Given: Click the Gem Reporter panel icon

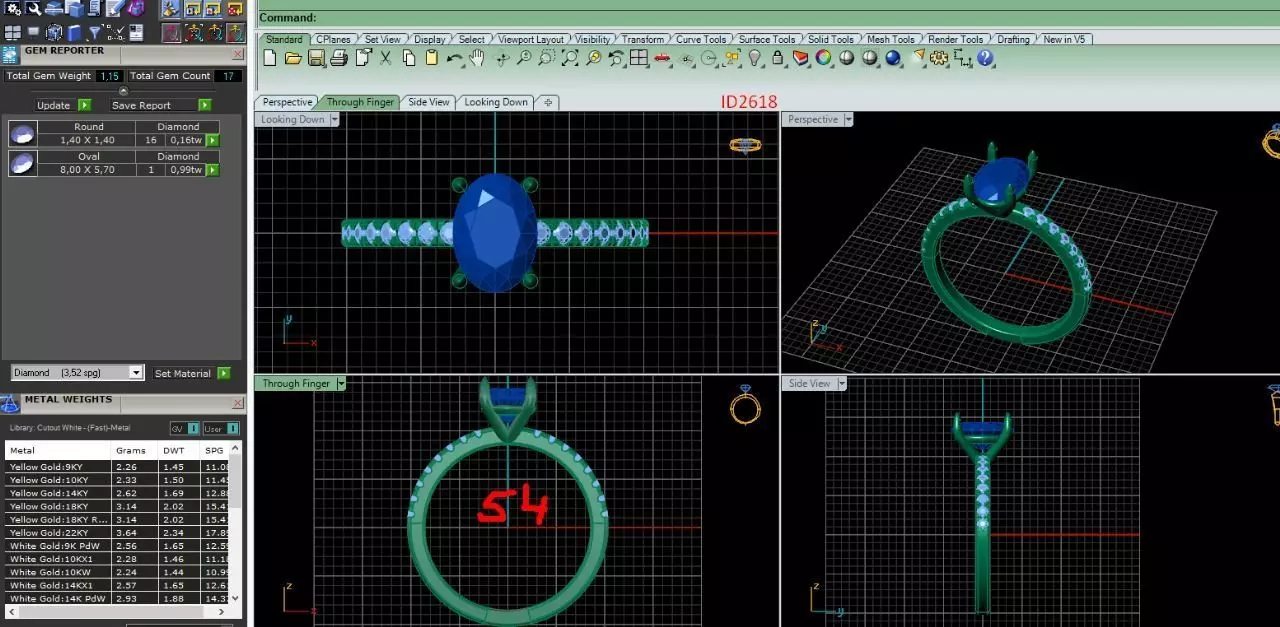Looking at the screenshot, I should 10,55.
